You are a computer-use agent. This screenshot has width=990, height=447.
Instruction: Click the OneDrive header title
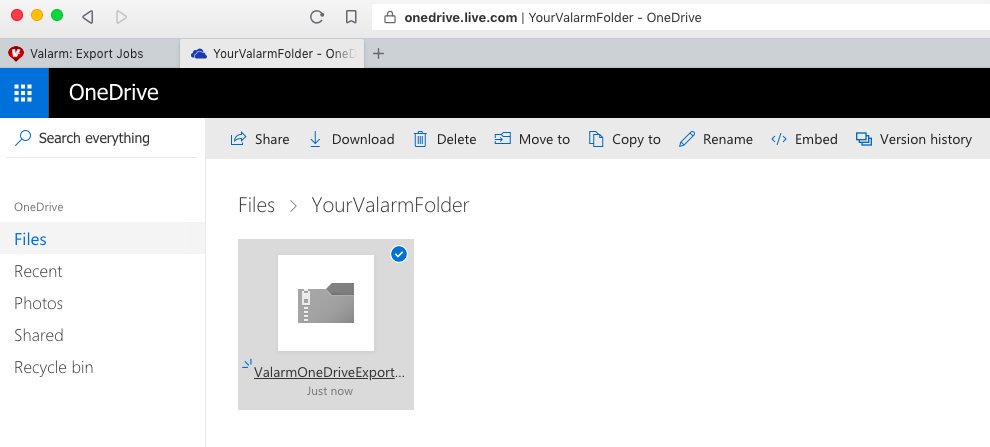click(114, 93)
